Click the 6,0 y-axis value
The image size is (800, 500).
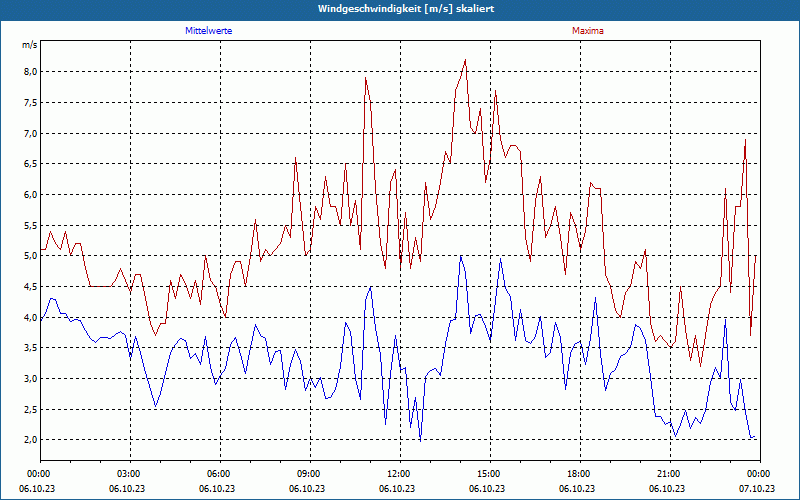click(31, 194)
